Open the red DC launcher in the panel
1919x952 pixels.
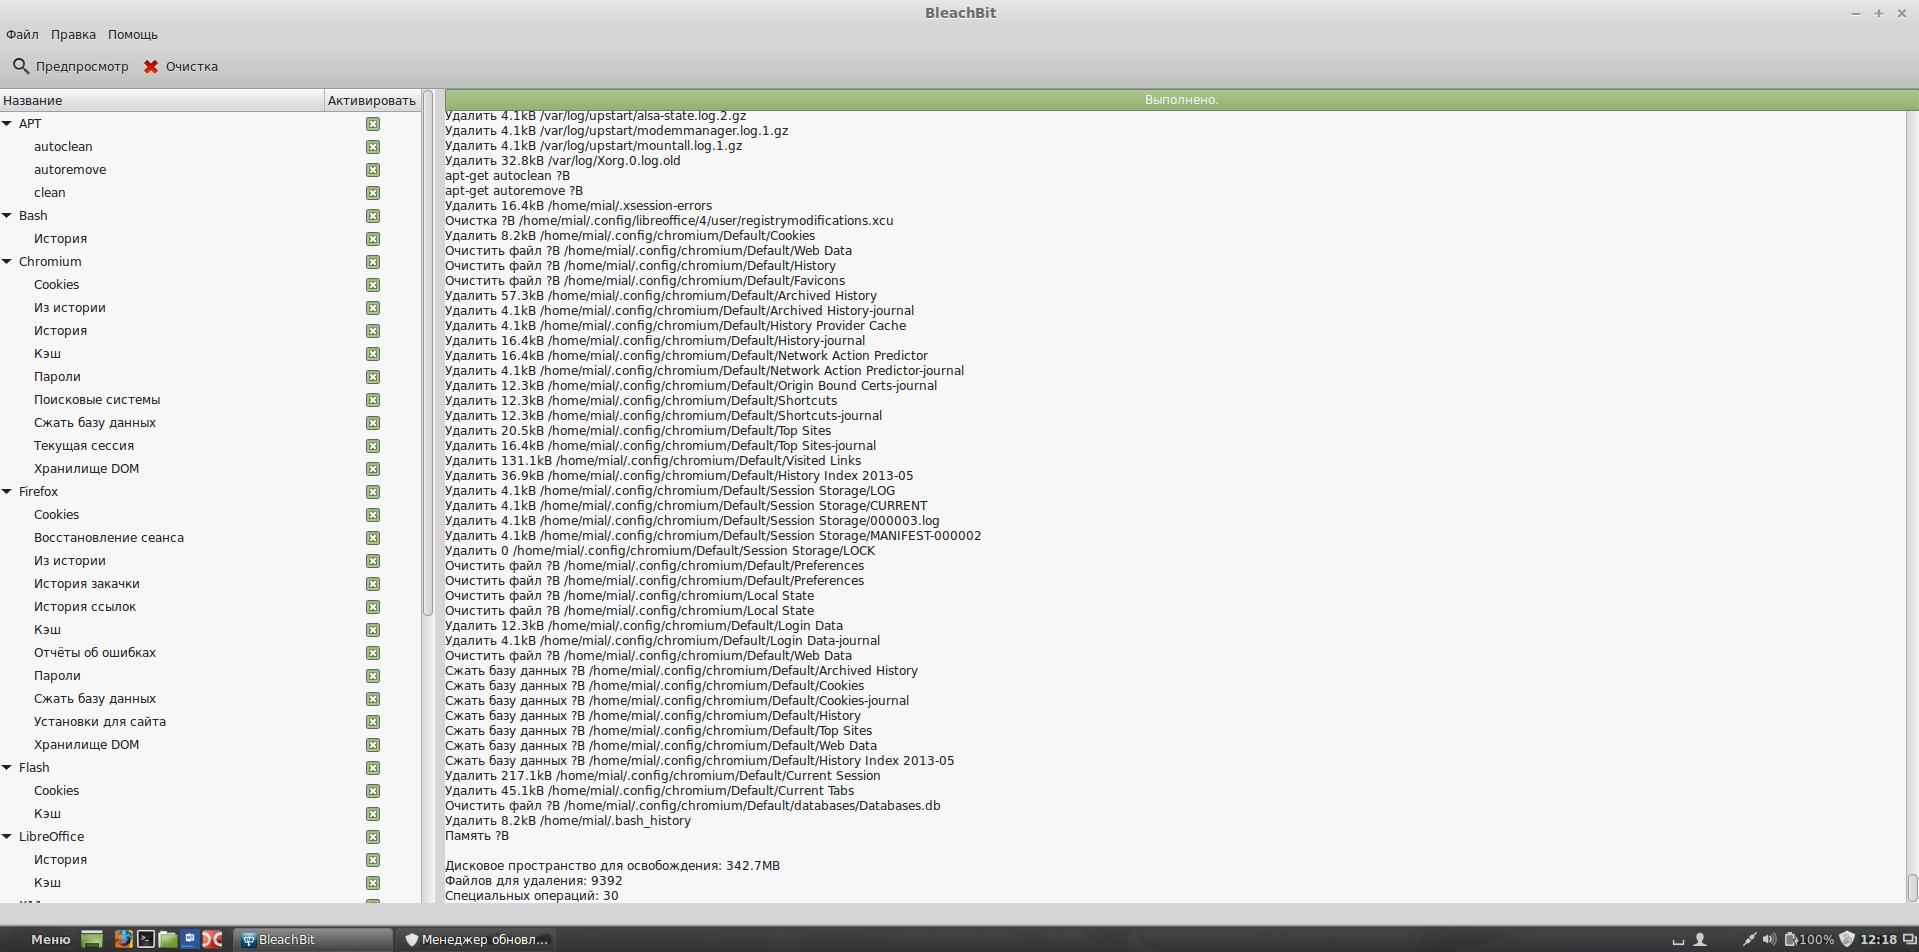(x=212, y=939)
